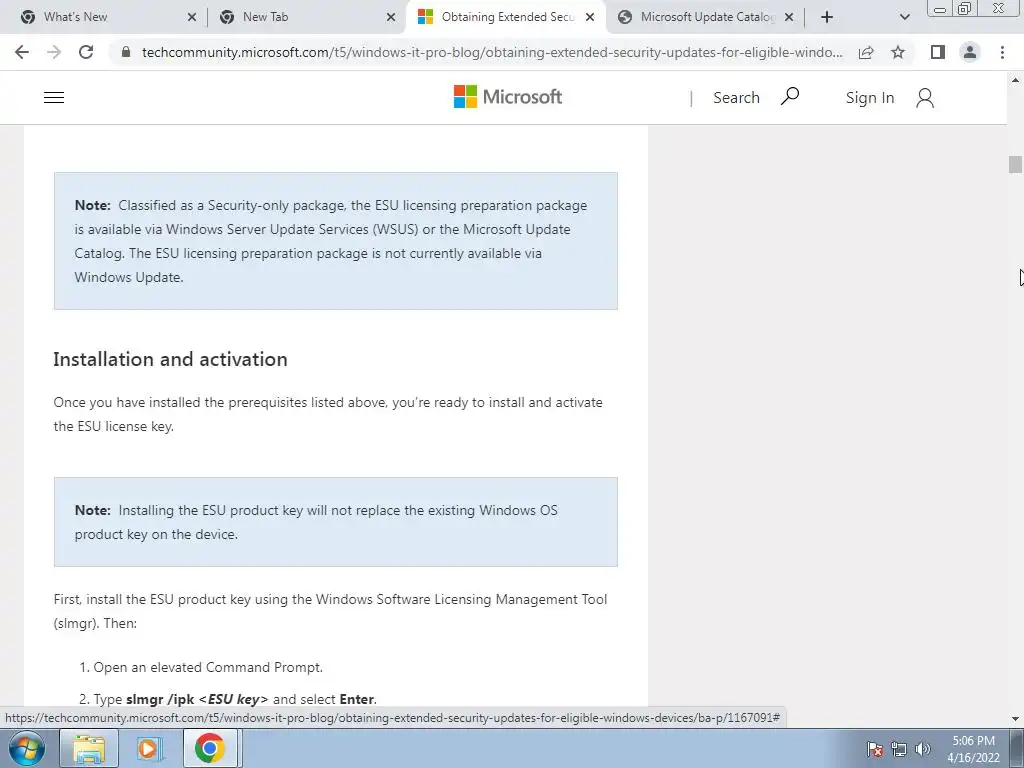Close the Microsoft Update Catalog tab

click(x=789, y=17)
